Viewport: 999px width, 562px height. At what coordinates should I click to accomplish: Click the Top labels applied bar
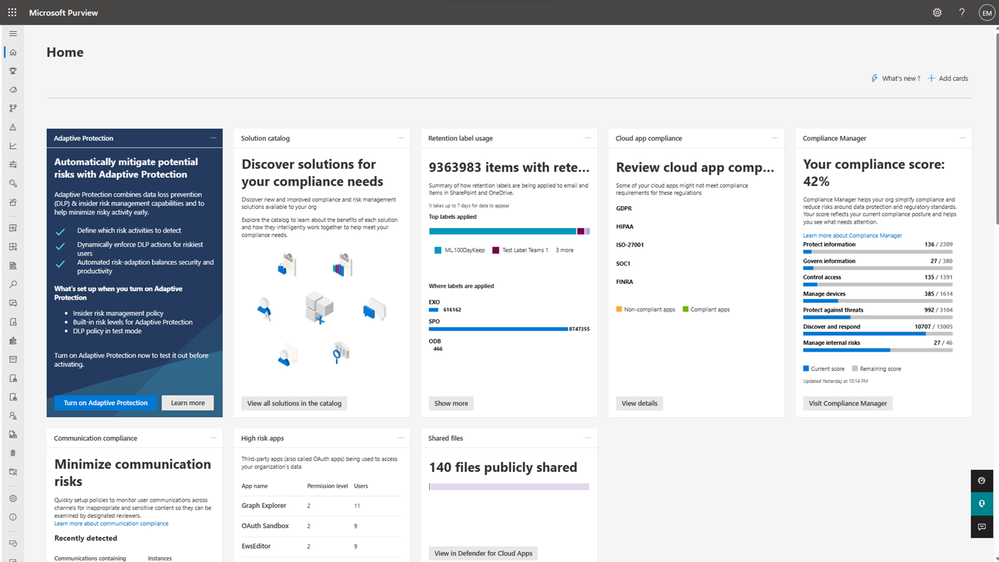[509, 231]
